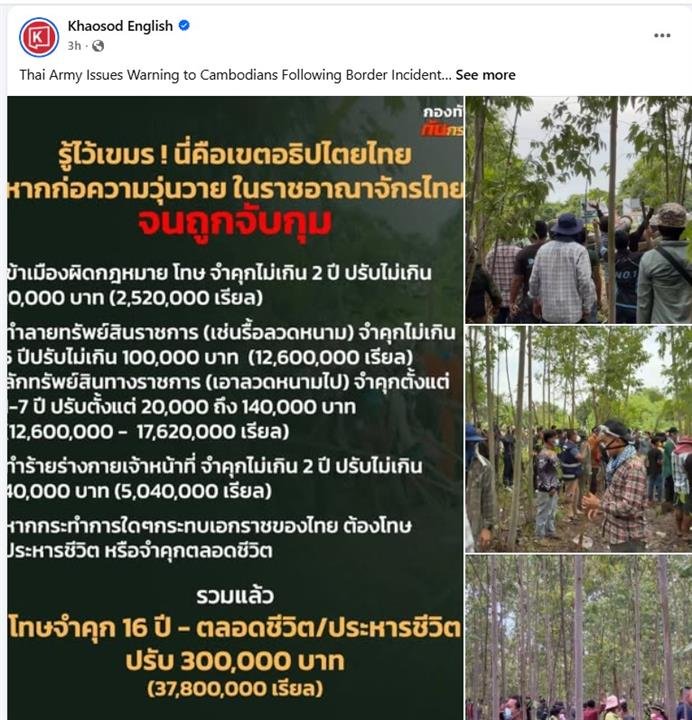This screenshot has height=720, width=692.
Task: Click the 37,800,000 riel amount text
Action: [x=235, y=689]
